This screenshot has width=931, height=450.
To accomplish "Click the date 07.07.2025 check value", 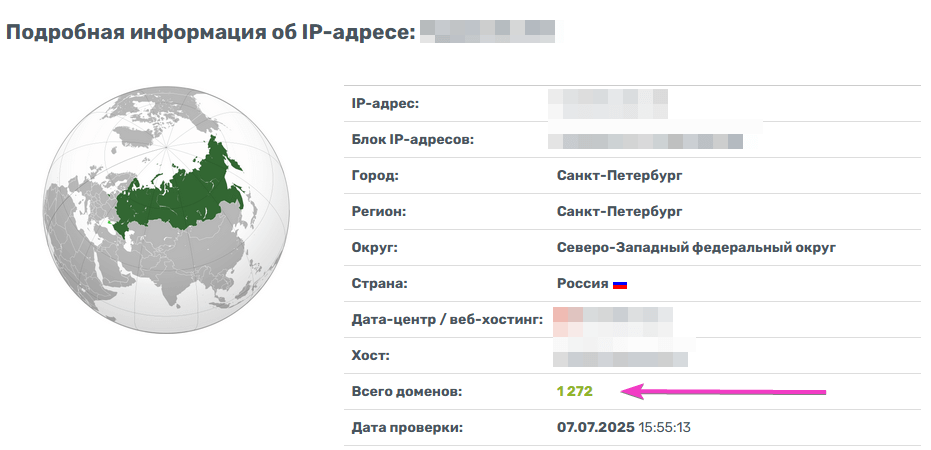I will click(x=595, y=427).
